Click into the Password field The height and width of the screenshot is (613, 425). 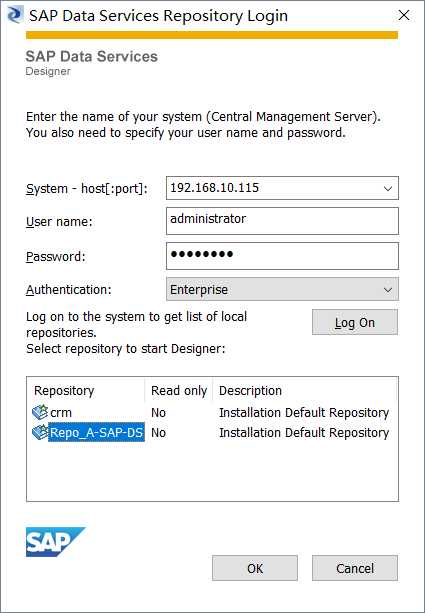tap(282, 256)
